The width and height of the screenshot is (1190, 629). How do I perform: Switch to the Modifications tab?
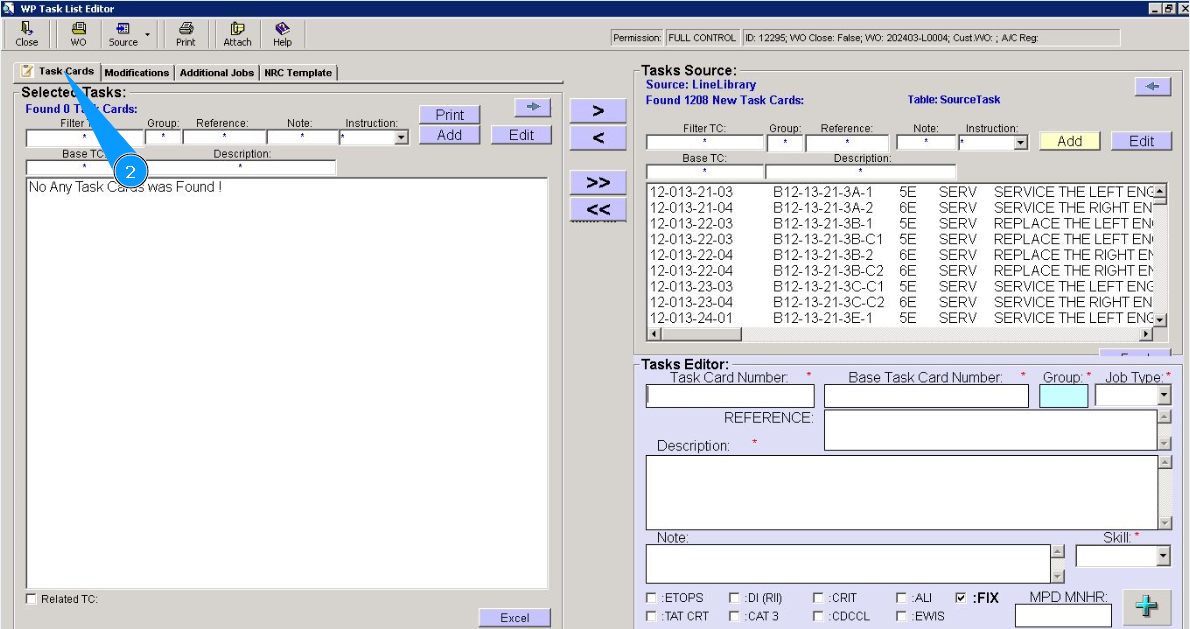click(137, 73)
